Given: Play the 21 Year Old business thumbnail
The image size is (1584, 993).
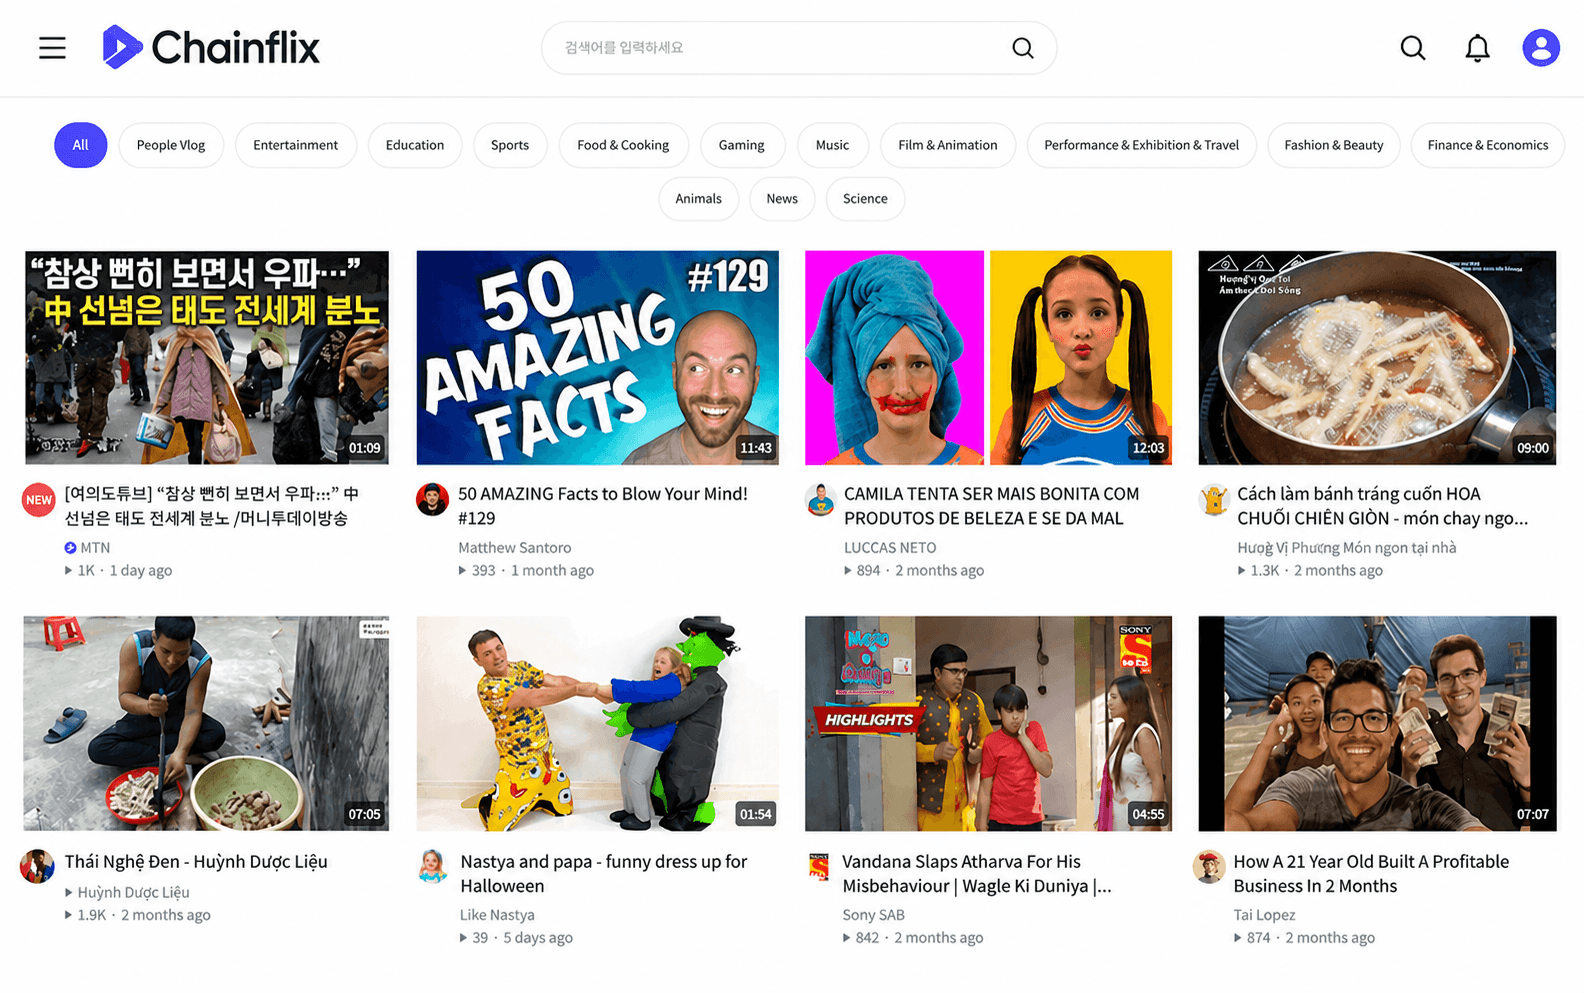Looking at the screenshot, I should (x=1377, y=723).
